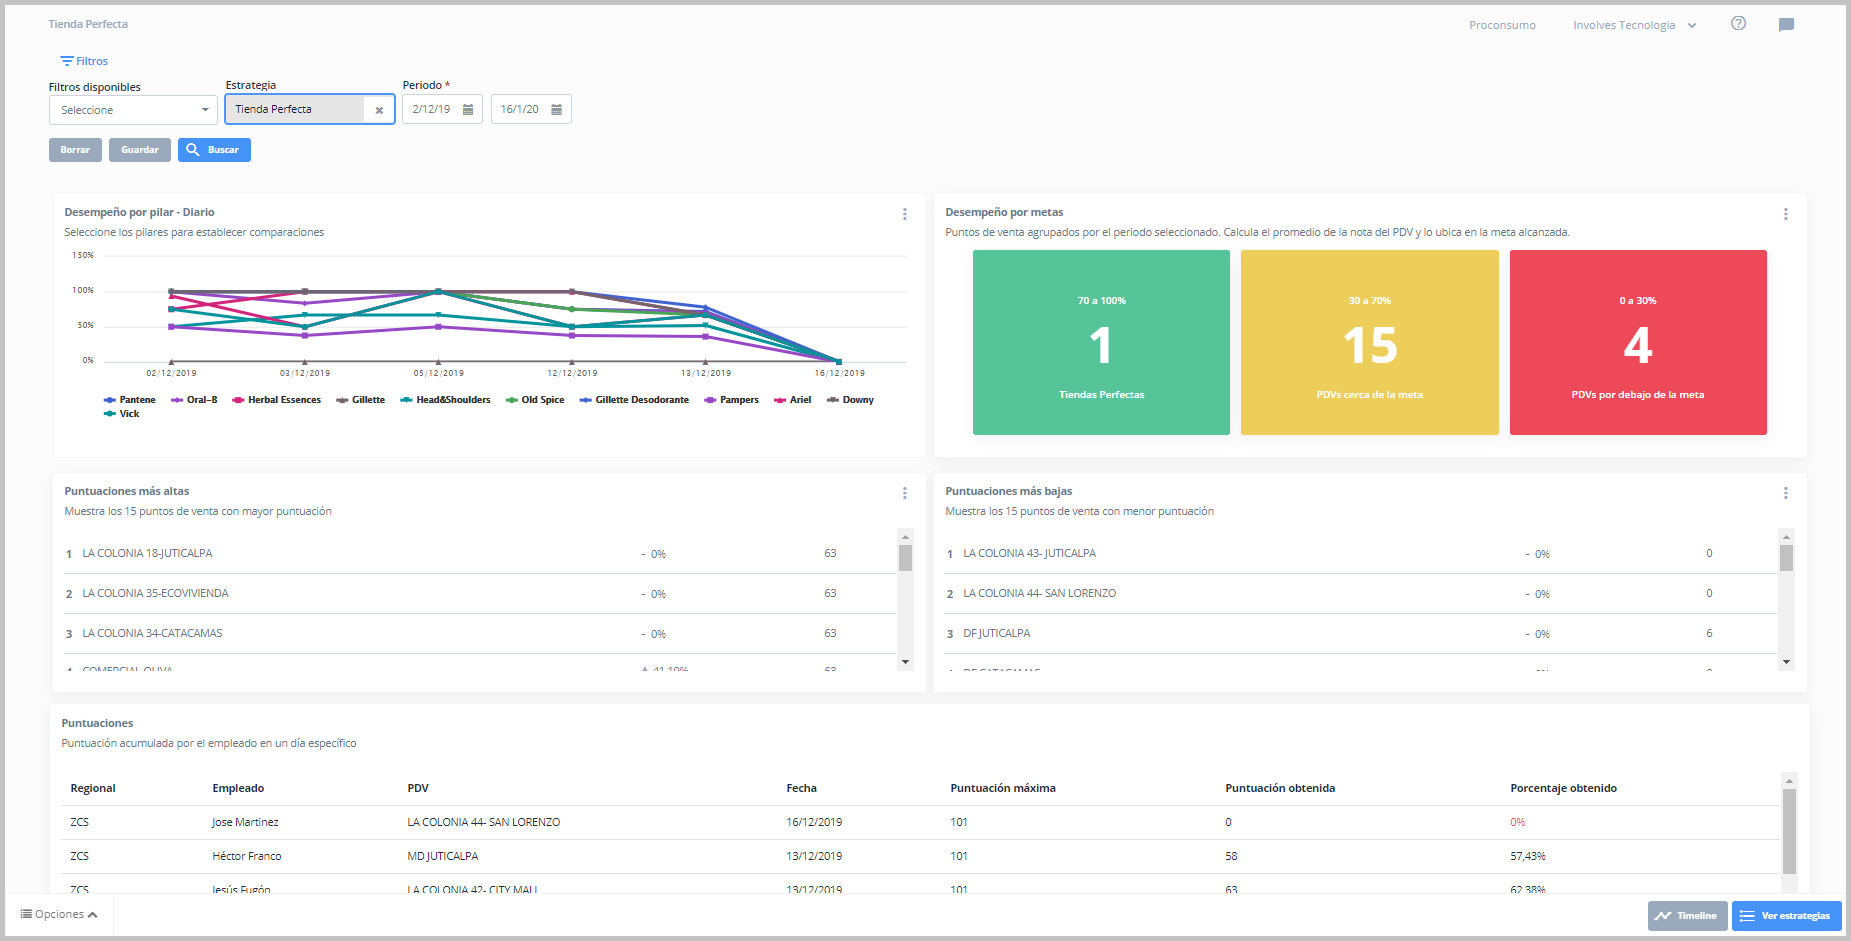Open the help question mark icon

click(x=1738, y=24)
